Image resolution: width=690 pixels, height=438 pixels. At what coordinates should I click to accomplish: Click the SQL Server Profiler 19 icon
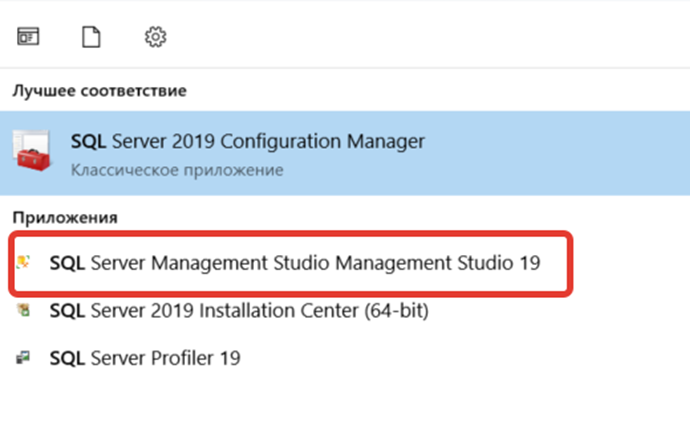[25, 357]
